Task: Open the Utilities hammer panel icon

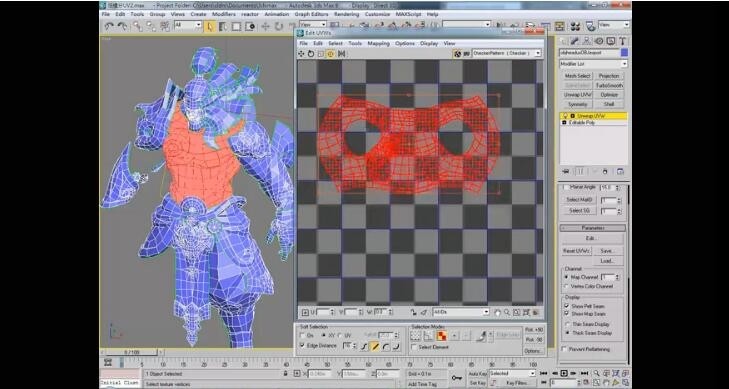Action: pos(623,41)
